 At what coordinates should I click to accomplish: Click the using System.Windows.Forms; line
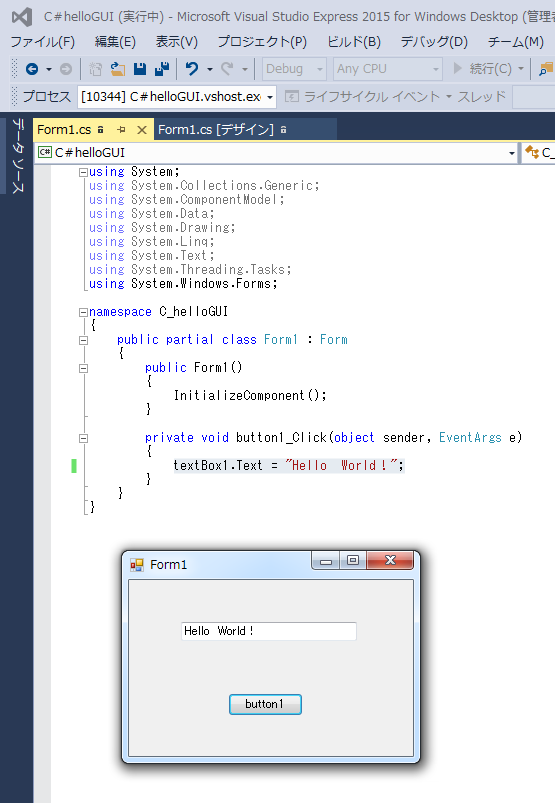(183, 284)
